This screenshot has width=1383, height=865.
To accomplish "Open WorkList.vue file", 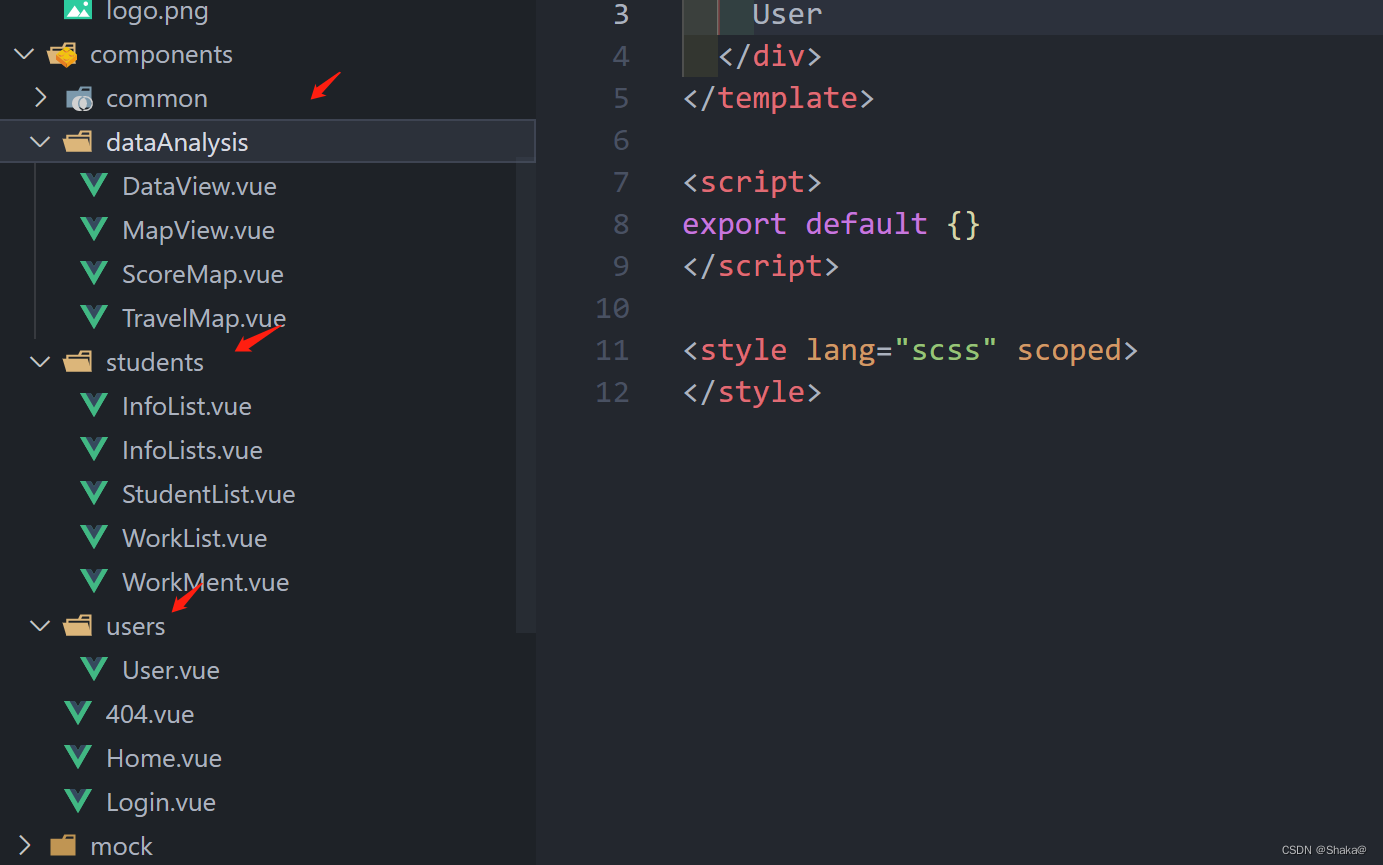I will tap(194, 539).
